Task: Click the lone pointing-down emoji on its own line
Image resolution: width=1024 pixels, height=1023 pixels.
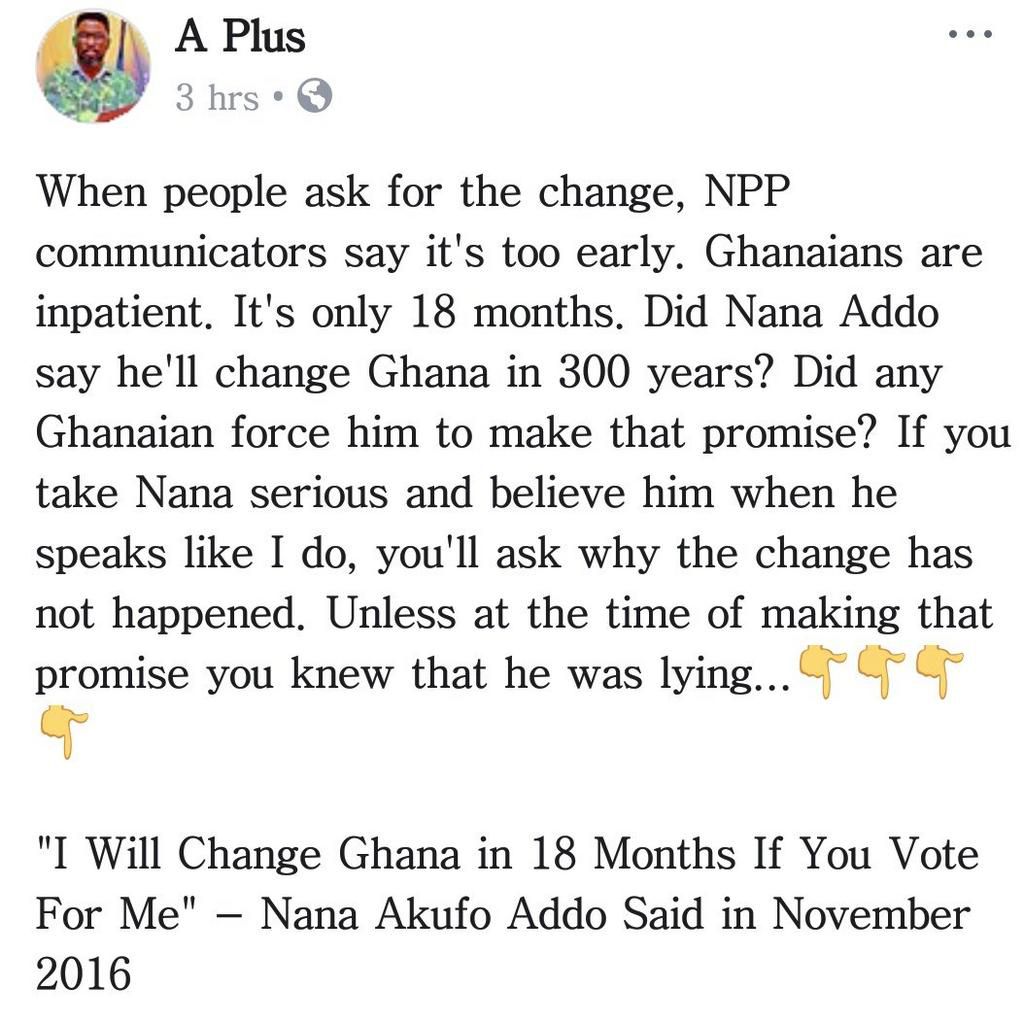Action: (x=63, y=732)
